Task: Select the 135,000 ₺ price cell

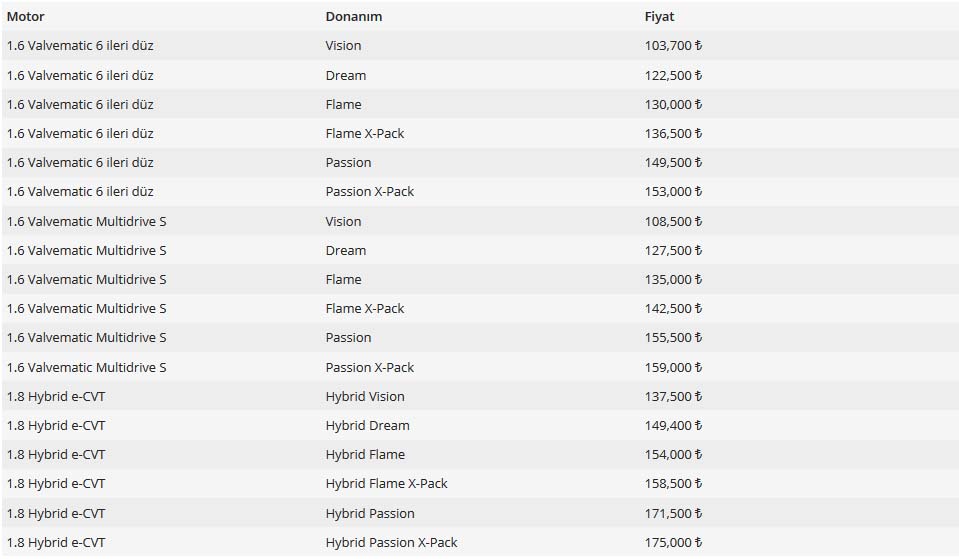Action: (x=673, y=279)
